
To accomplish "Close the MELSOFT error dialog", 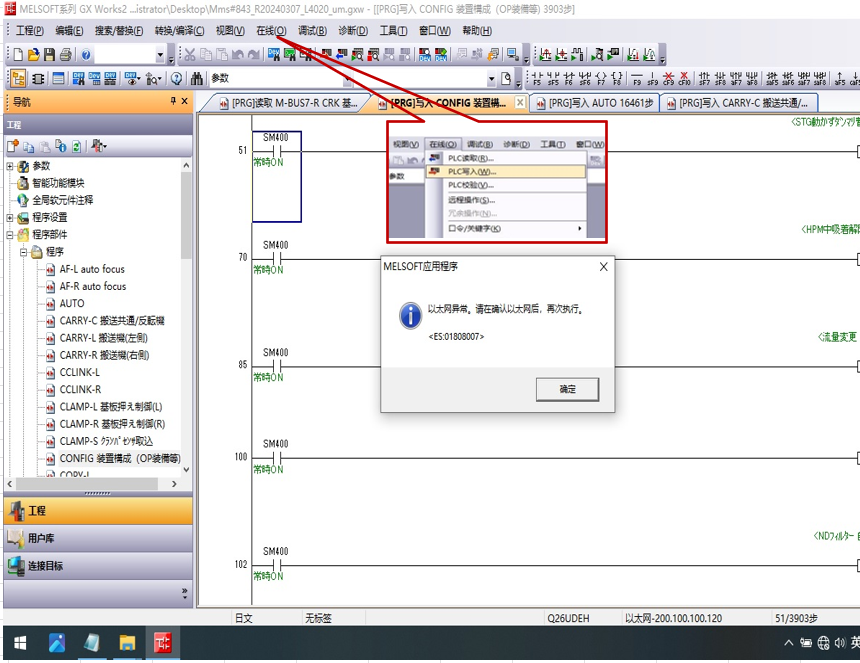I will 603,267.
